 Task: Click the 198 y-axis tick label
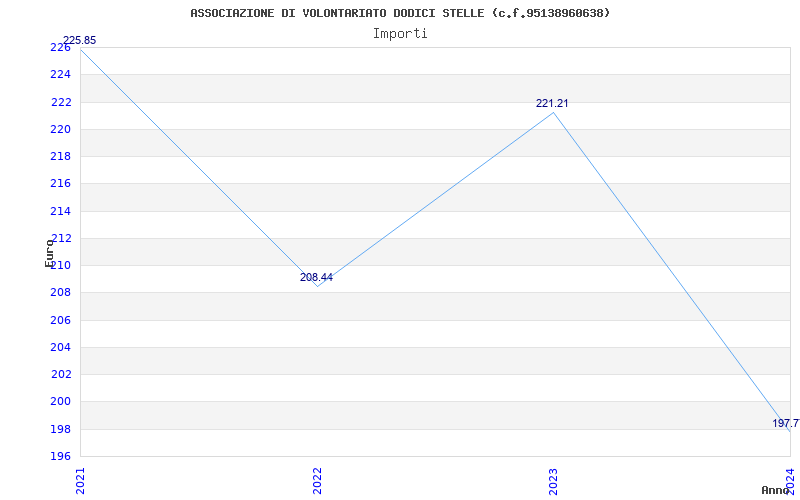pos(60,430)
